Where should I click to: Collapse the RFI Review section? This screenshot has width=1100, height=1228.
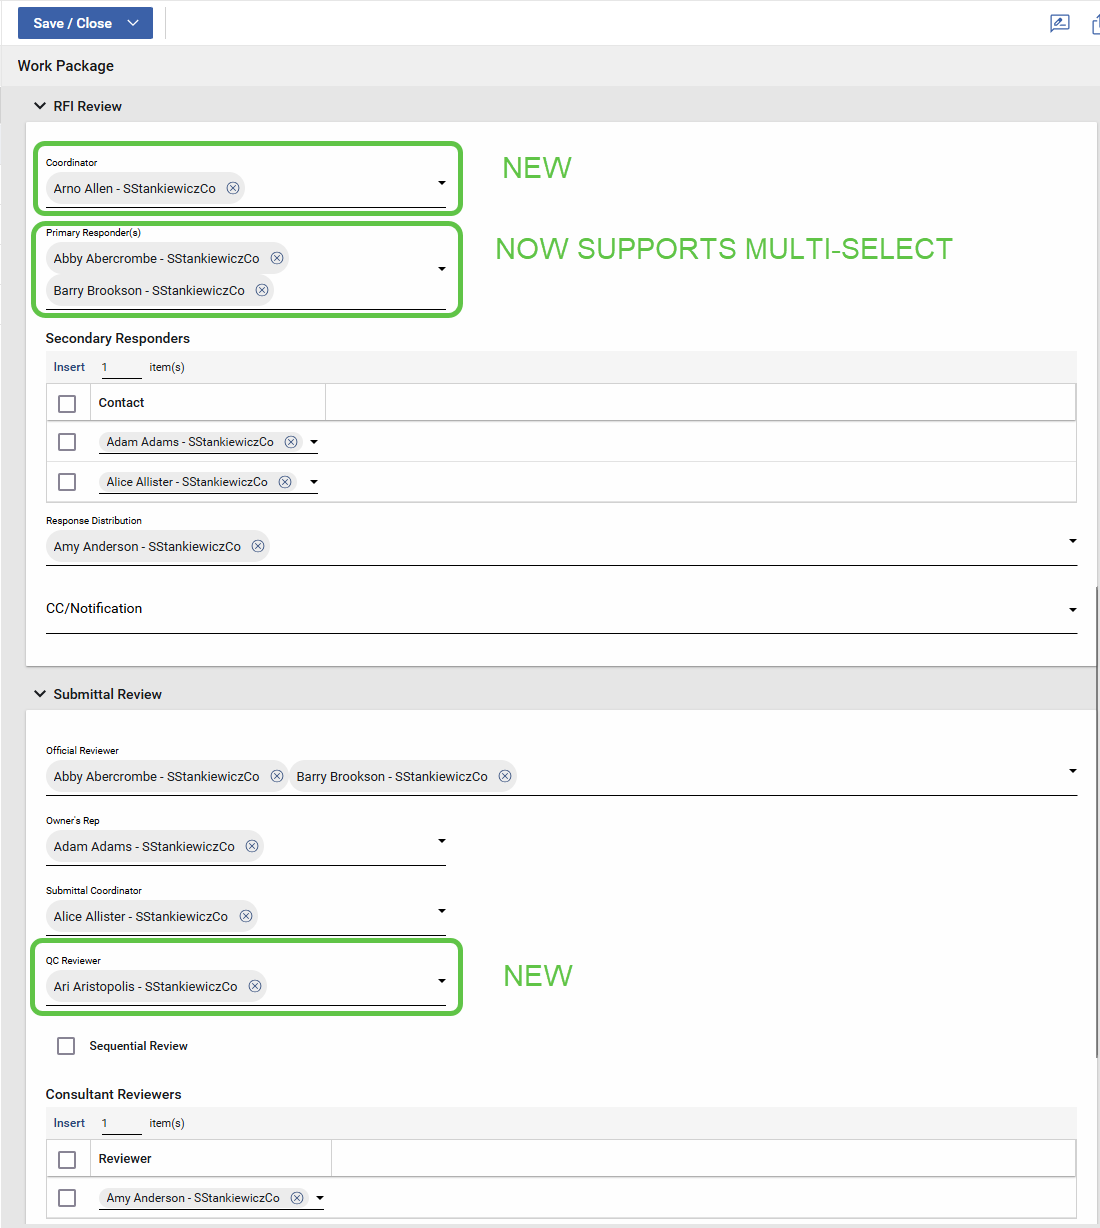point(40,106)
